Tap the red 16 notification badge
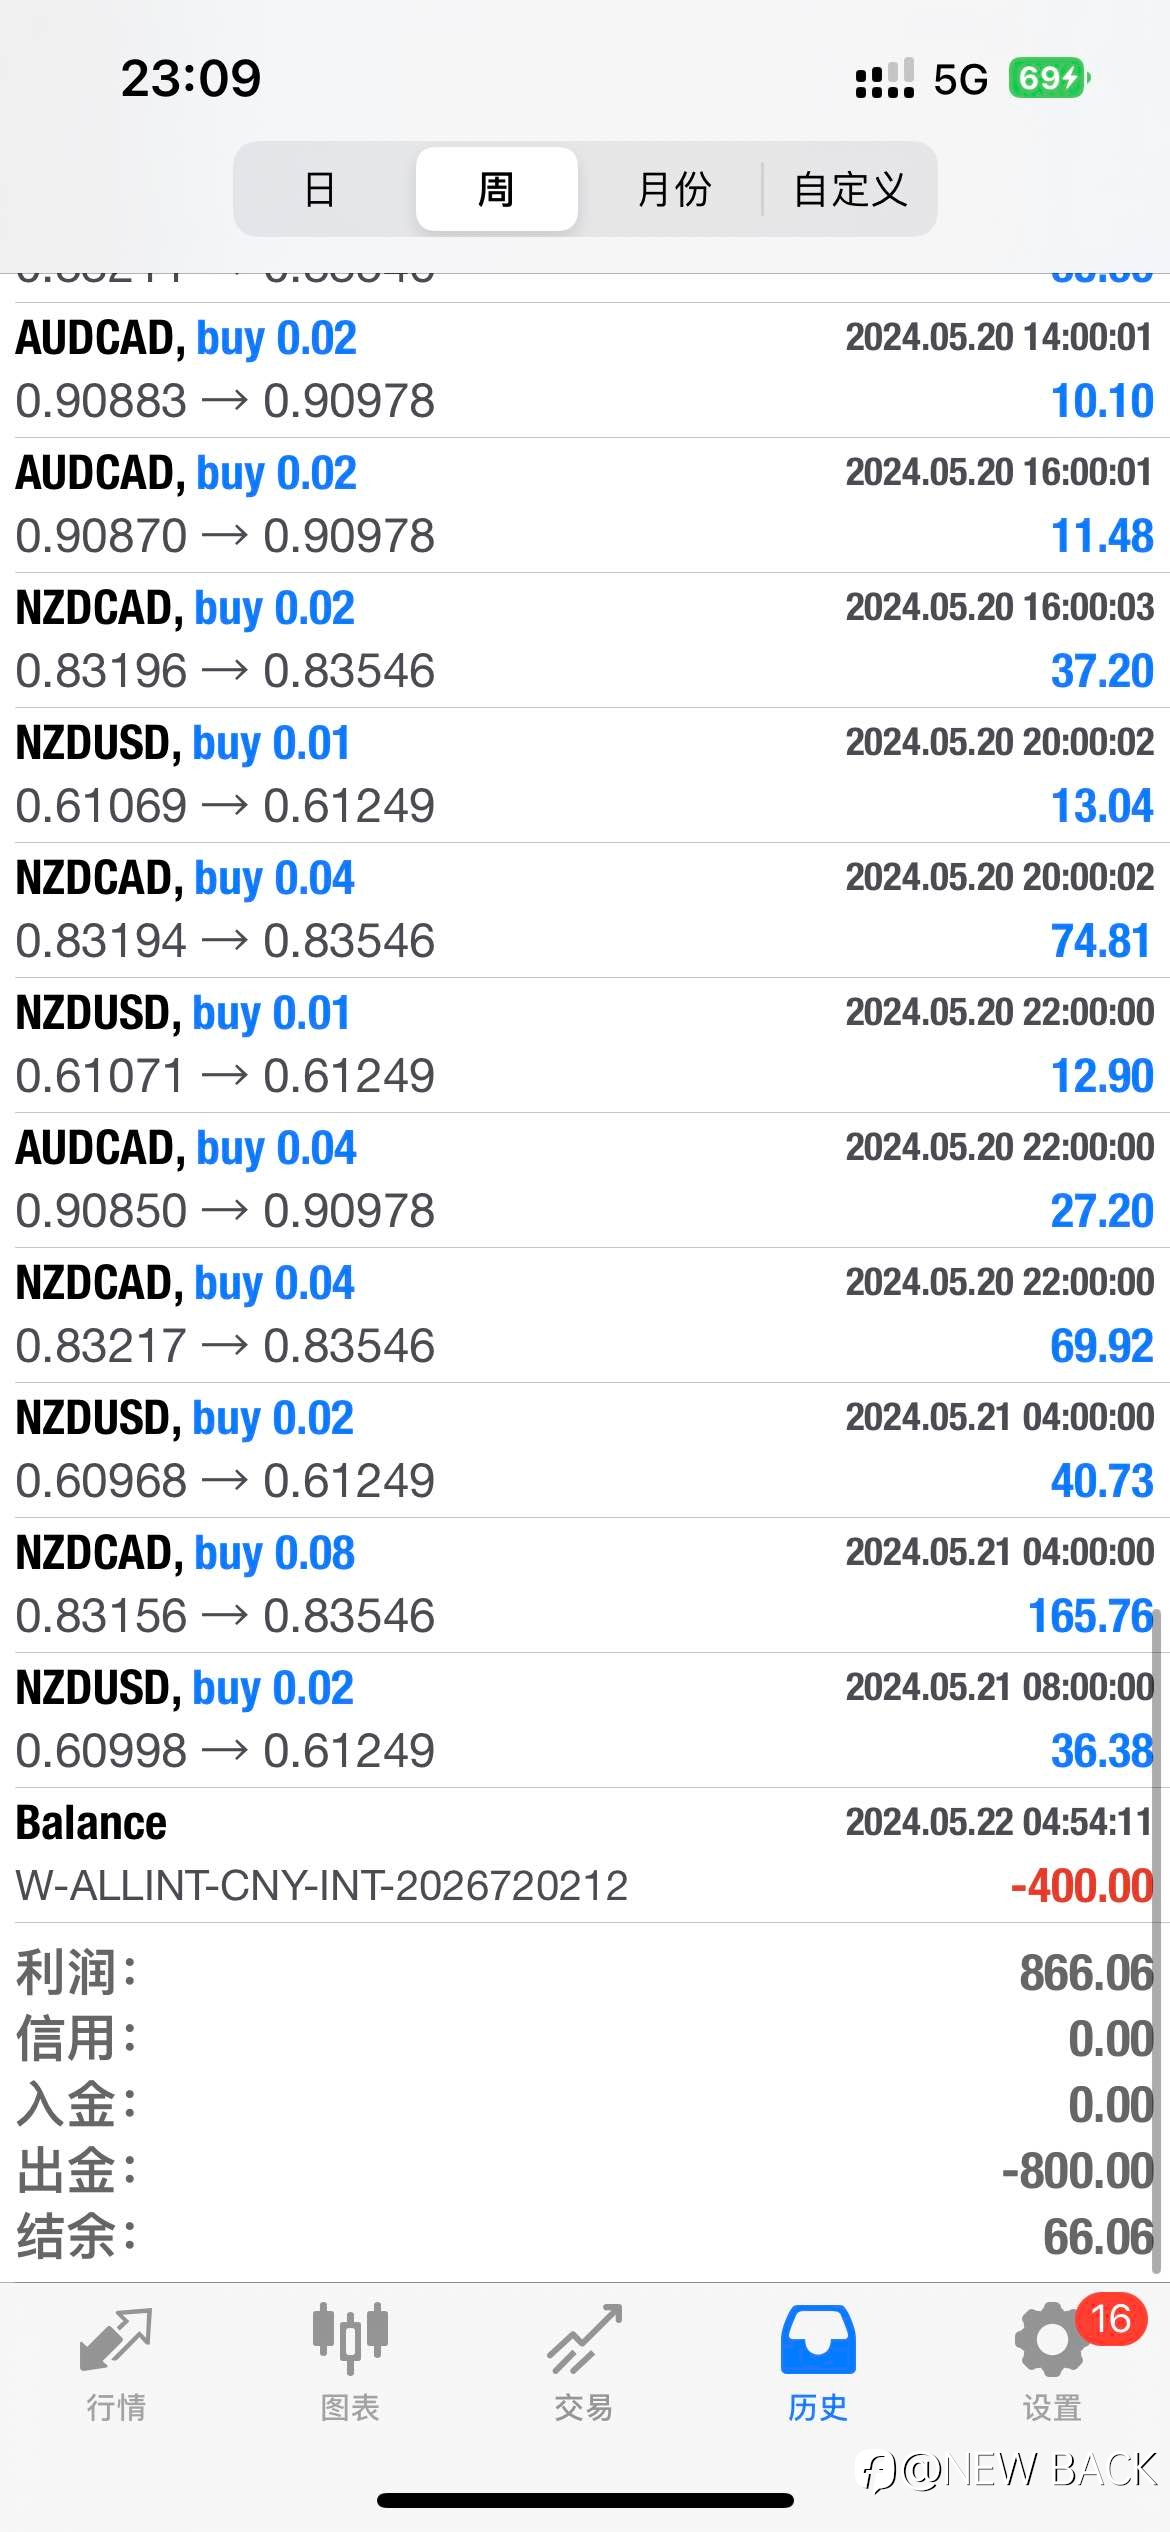The height and width of the screenshot is (2532, 1170). [x=1111, y=2319]
